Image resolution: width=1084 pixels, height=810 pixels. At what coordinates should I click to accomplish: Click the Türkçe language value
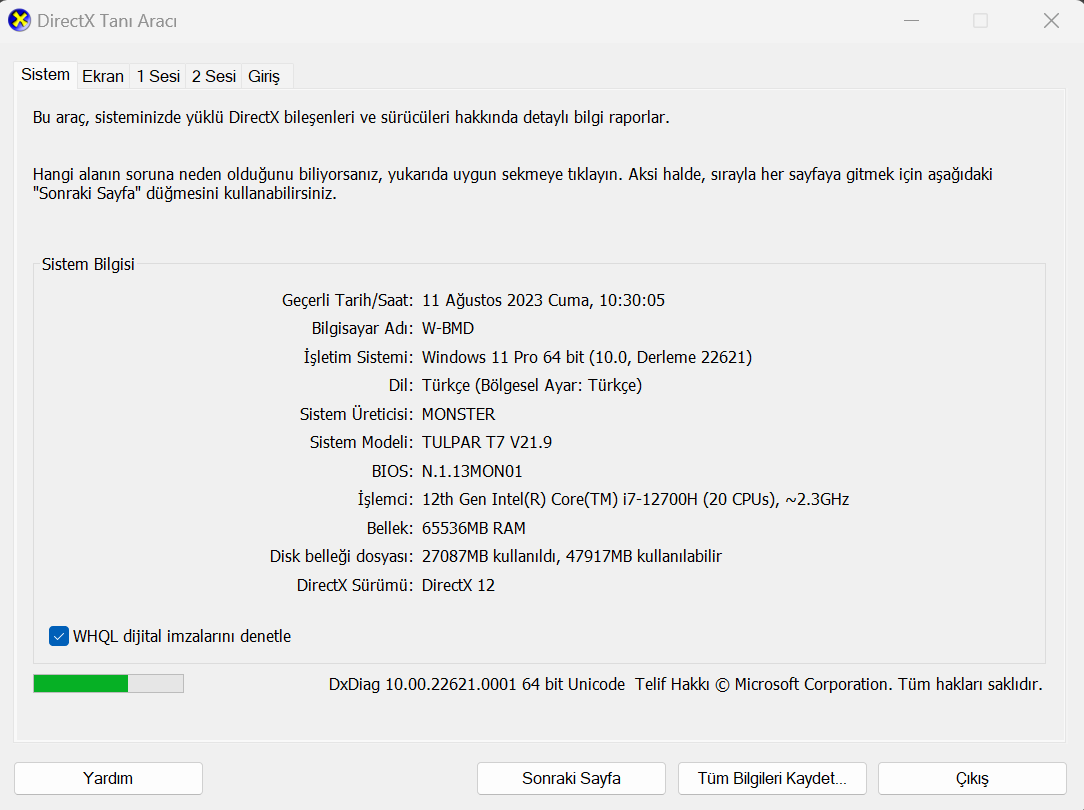[x=532, y=385]
